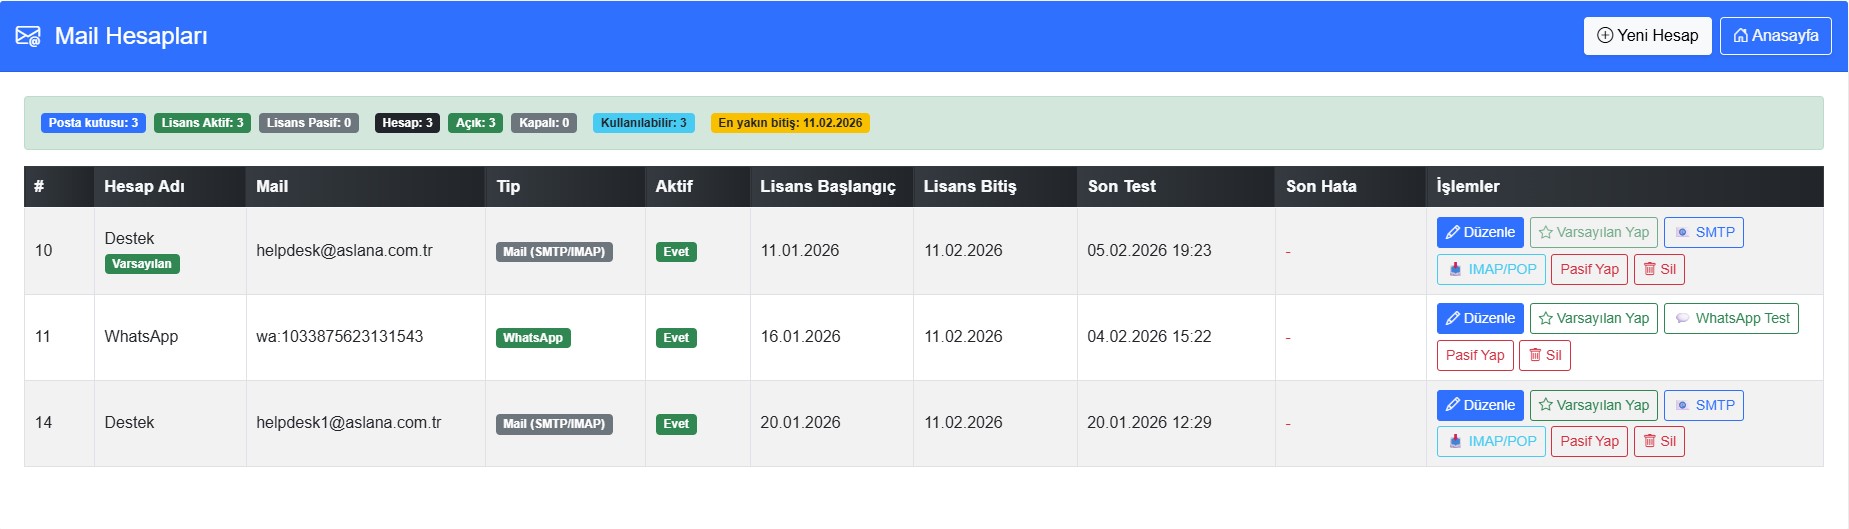Go to Anasayfa home page
1849x529 pixels.
pos(1775,36)
